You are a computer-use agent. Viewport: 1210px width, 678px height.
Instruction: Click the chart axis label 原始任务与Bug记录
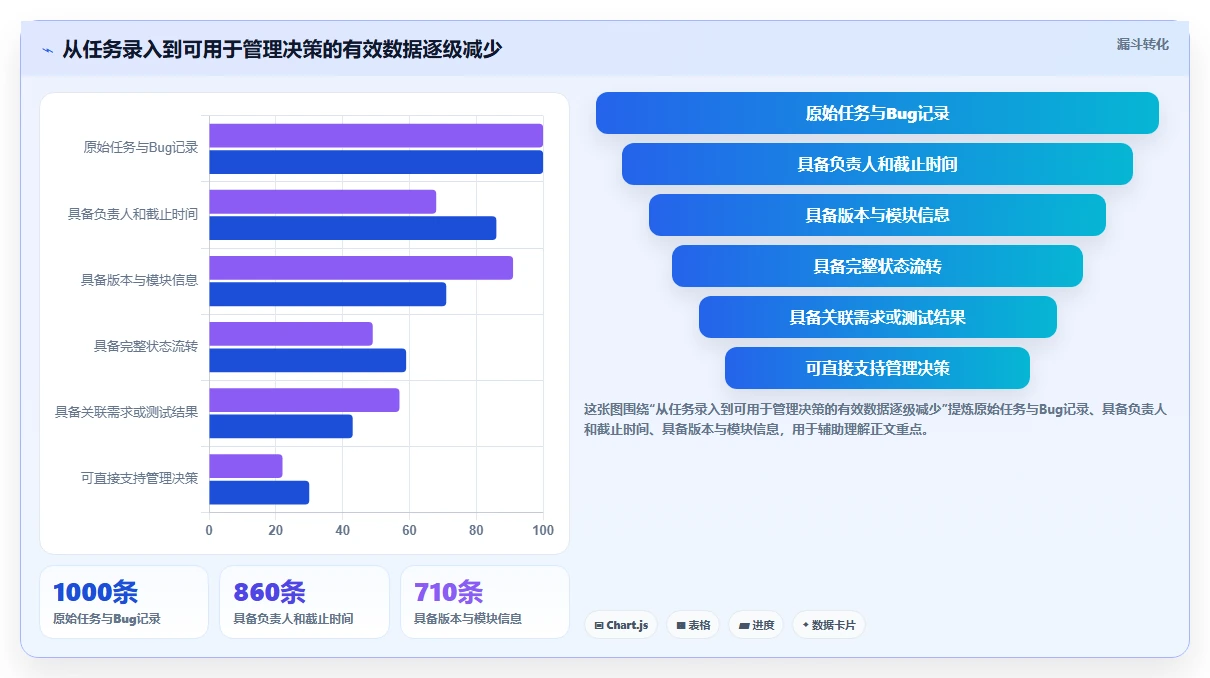tap(141, 148)
